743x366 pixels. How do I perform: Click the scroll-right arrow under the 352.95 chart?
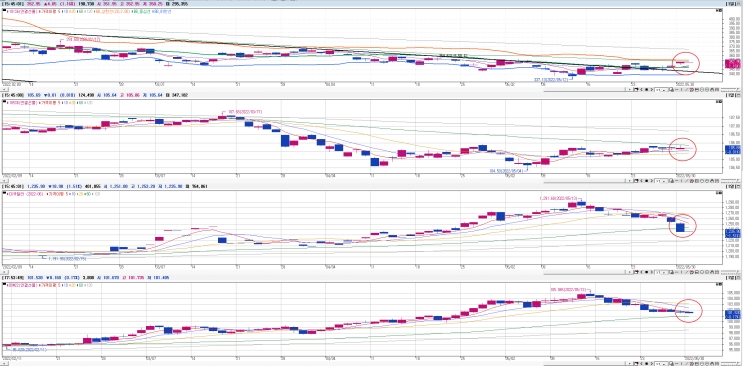(629, 89)
